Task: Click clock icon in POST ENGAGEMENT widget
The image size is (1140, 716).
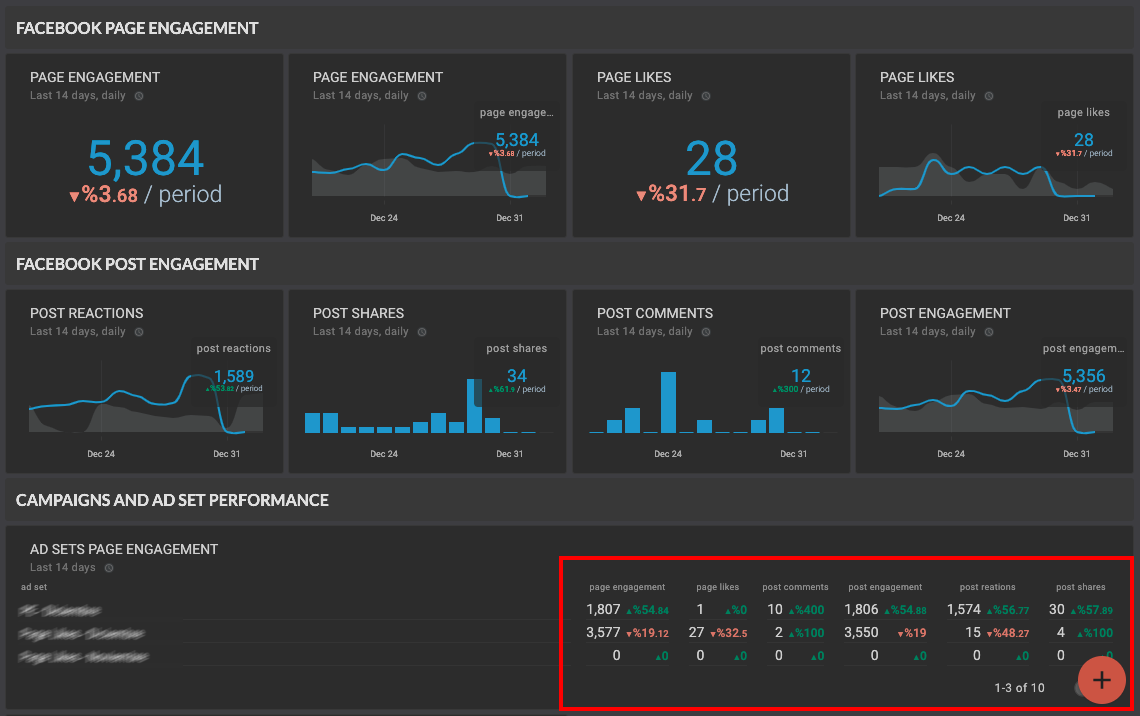Action: [x=989, y=332]
